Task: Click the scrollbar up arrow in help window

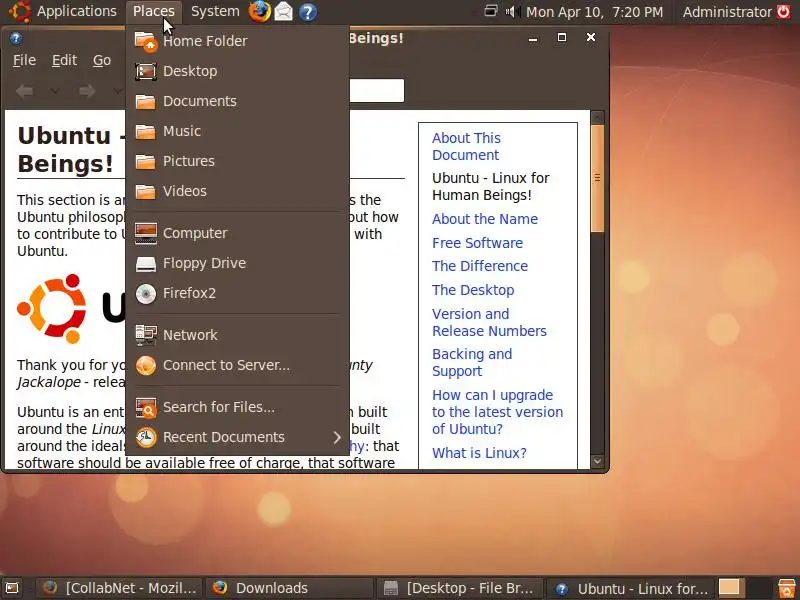Action: pos(597,117)
